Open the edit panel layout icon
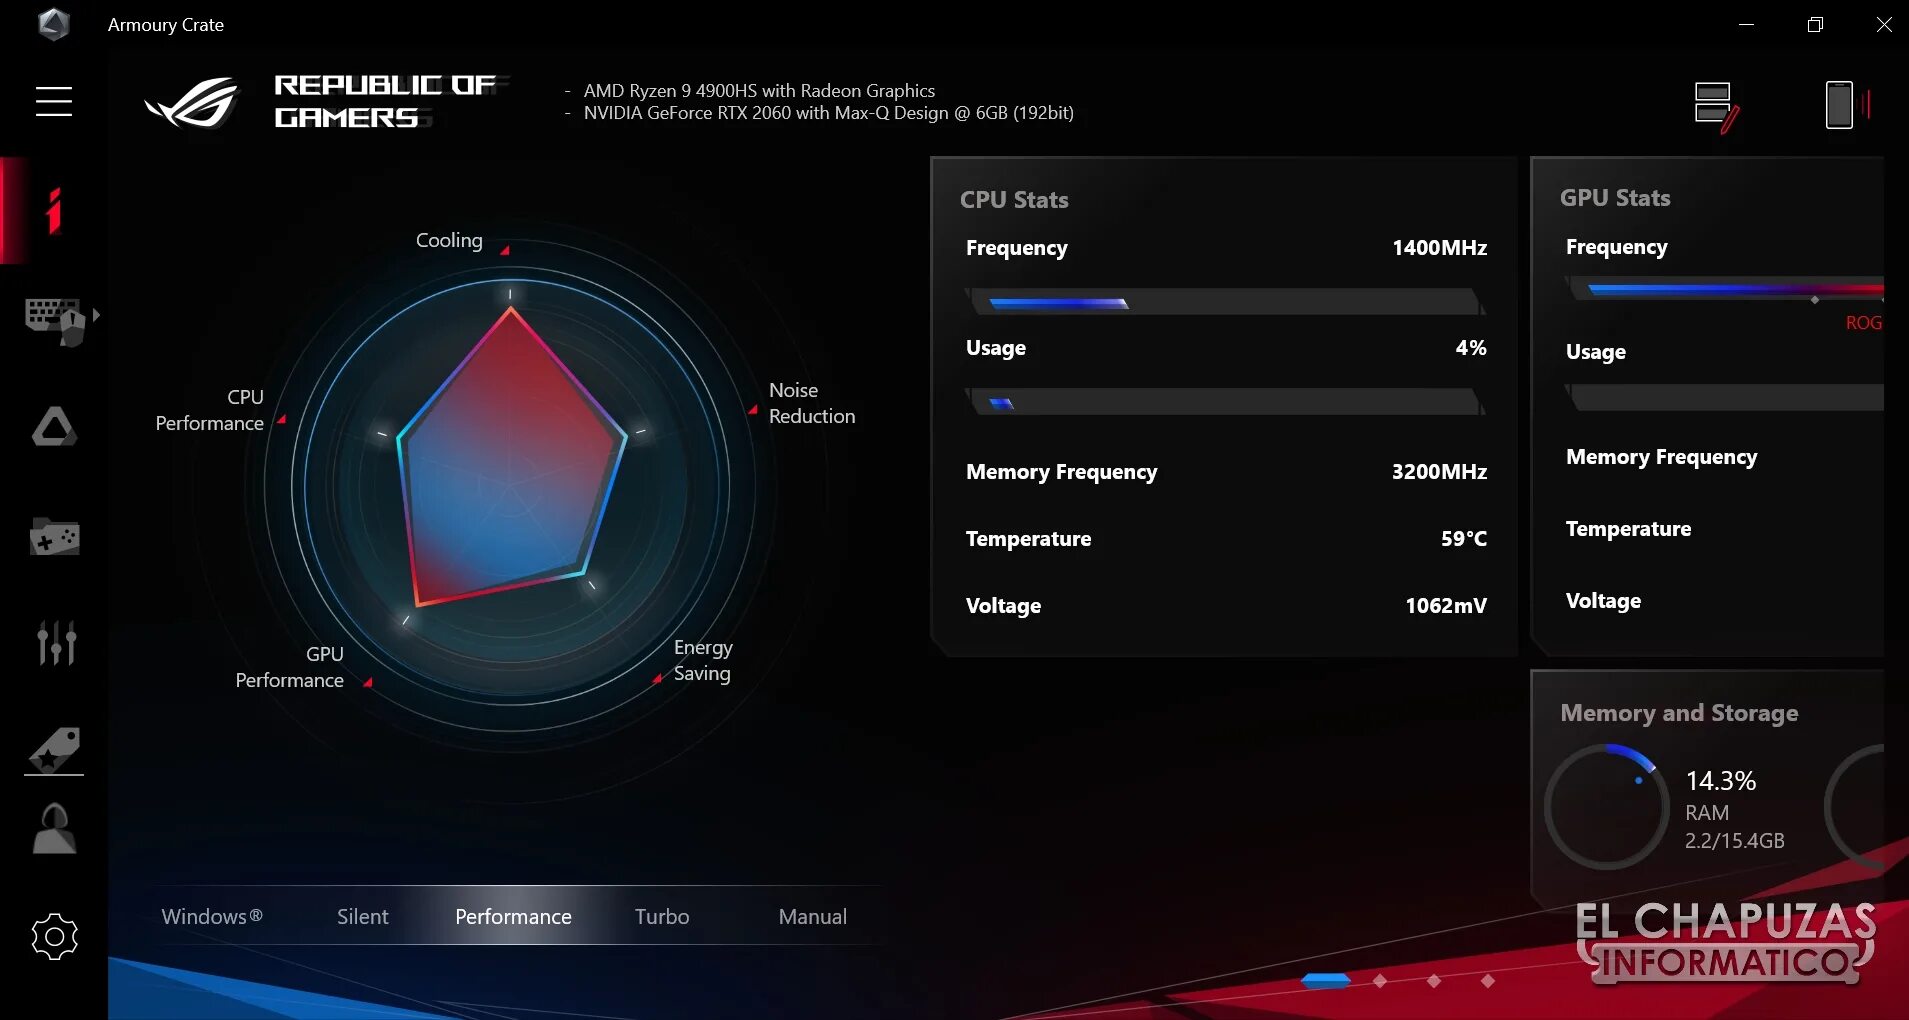 (1717, 106)
